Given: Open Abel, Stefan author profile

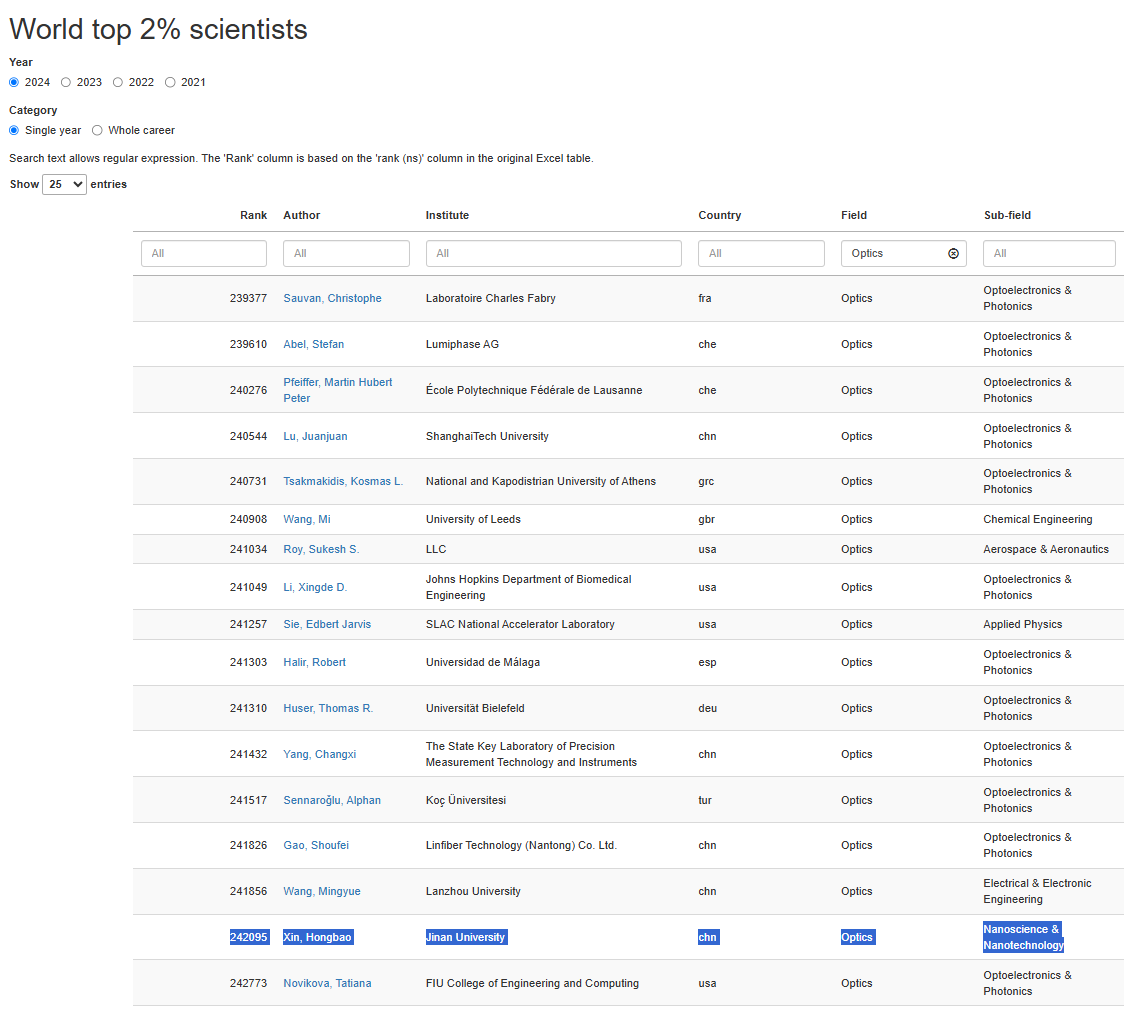Looking at the screenshot, I should coord(313,344).
